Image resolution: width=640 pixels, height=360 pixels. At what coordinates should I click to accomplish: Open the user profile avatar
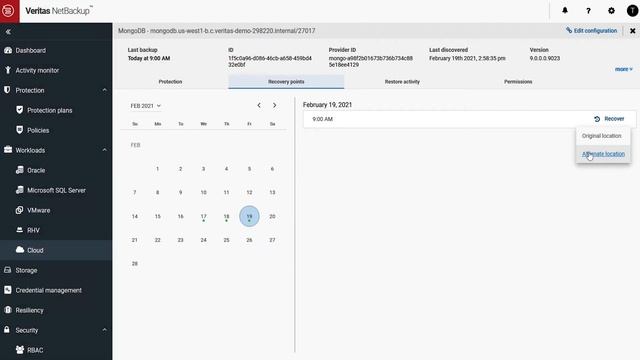(632, 11)
